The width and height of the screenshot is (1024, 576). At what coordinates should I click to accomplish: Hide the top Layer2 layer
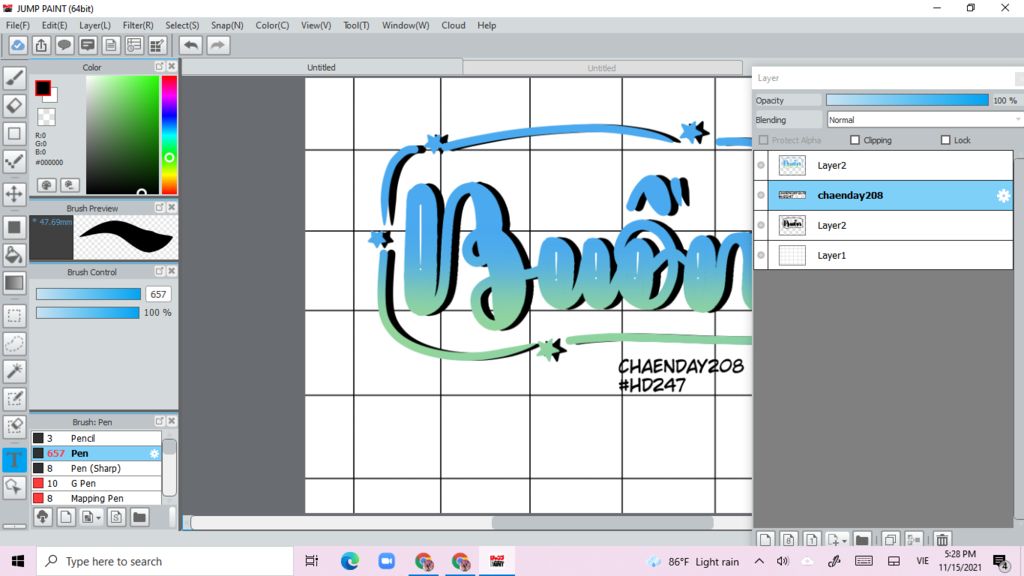click(x=761, y=165)
